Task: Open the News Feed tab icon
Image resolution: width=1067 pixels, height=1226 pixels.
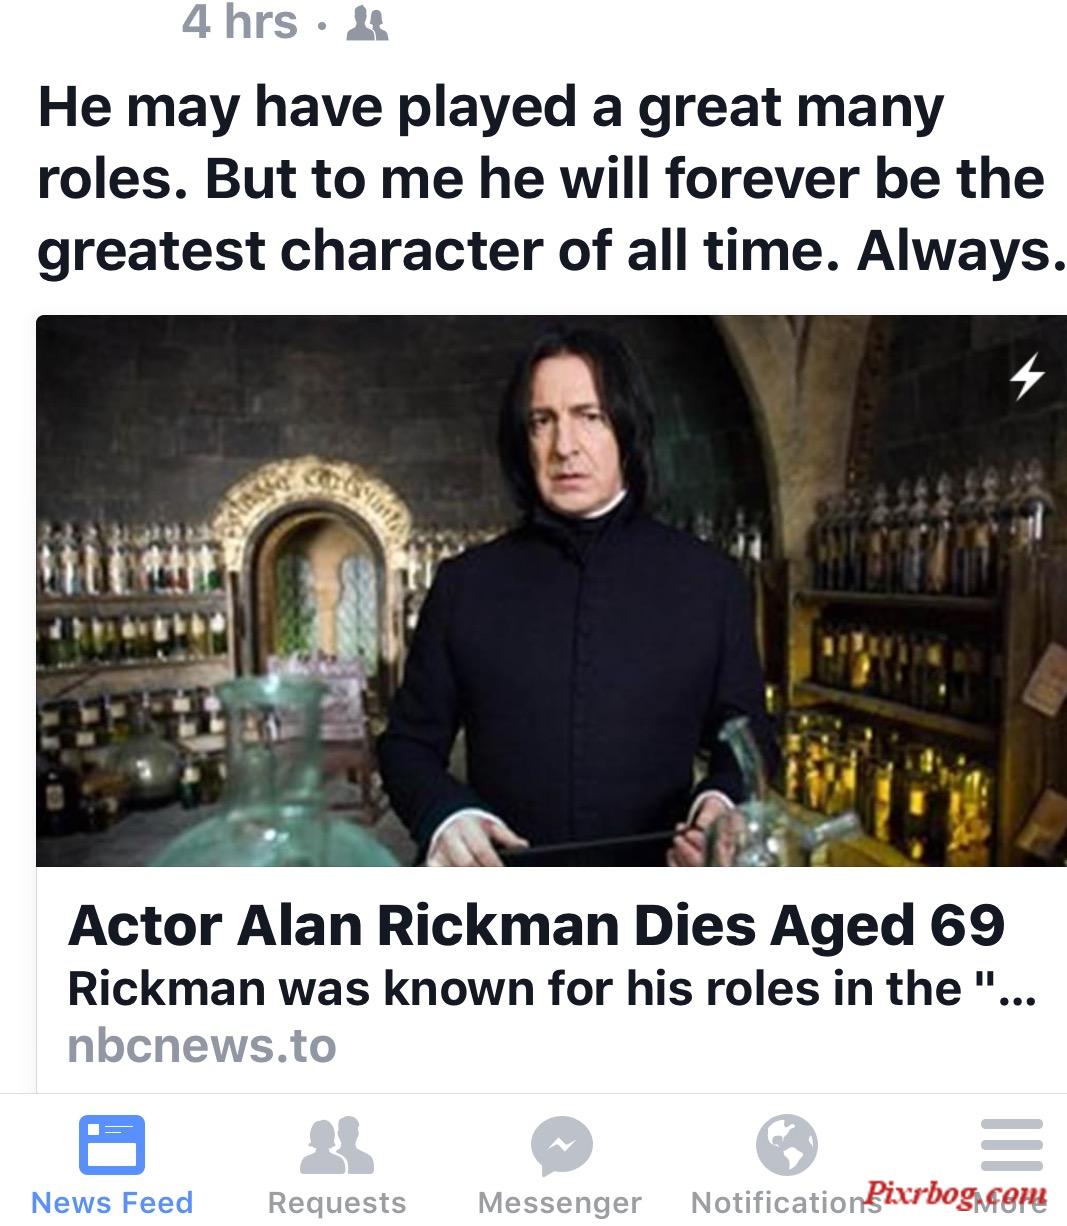Action: (x=112, y=1144)
